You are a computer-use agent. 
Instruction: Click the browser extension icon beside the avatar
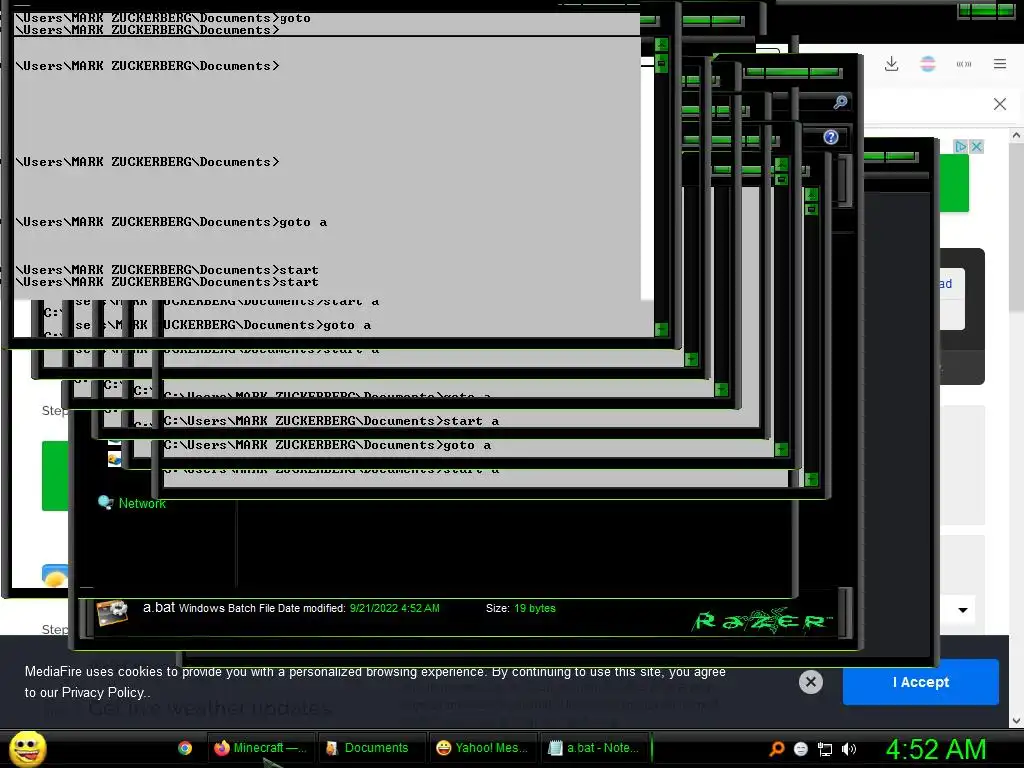[964, 64]
